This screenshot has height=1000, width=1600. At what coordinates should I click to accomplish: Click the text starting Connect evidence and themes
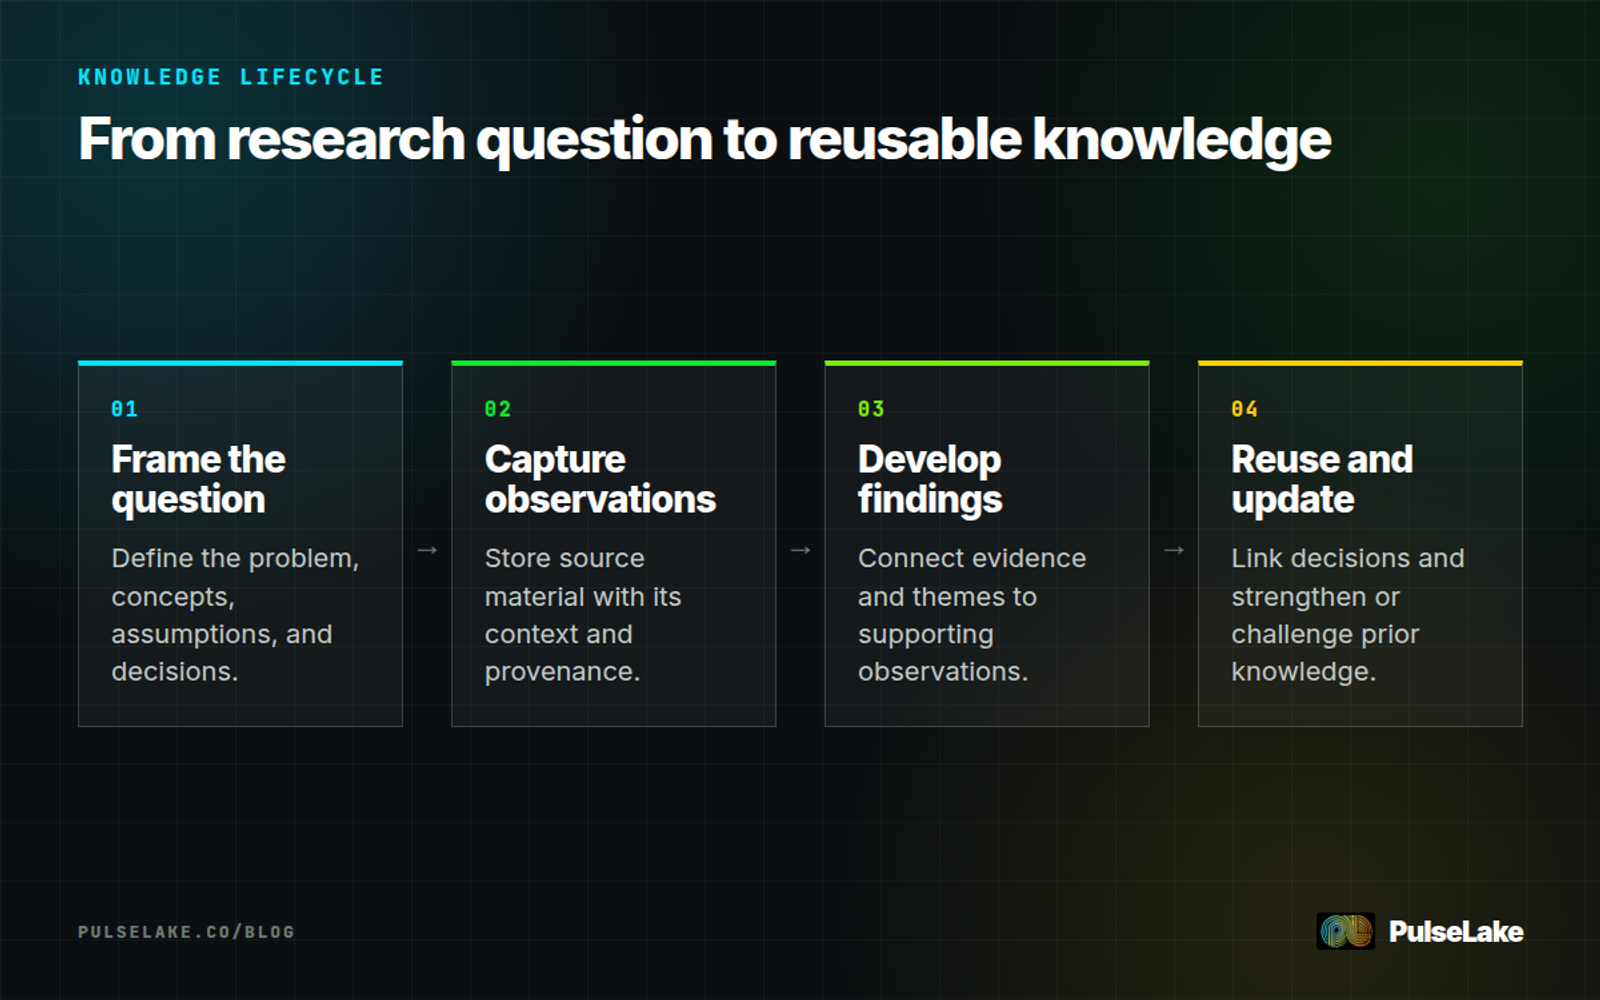coord(972,614)
